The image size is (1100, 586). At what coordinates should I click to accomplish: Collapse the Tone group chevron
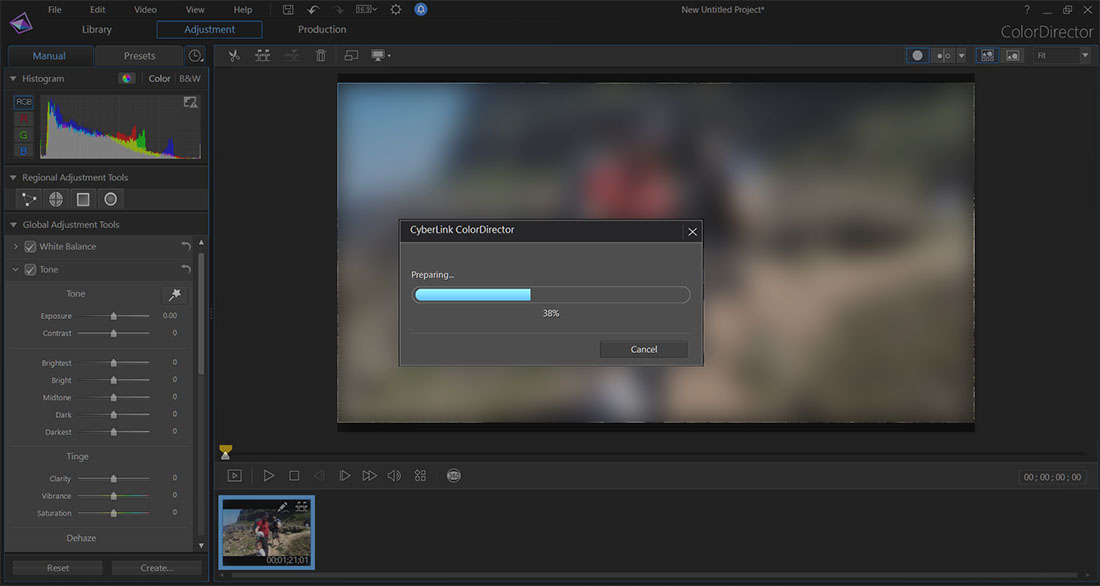point(15,269)
